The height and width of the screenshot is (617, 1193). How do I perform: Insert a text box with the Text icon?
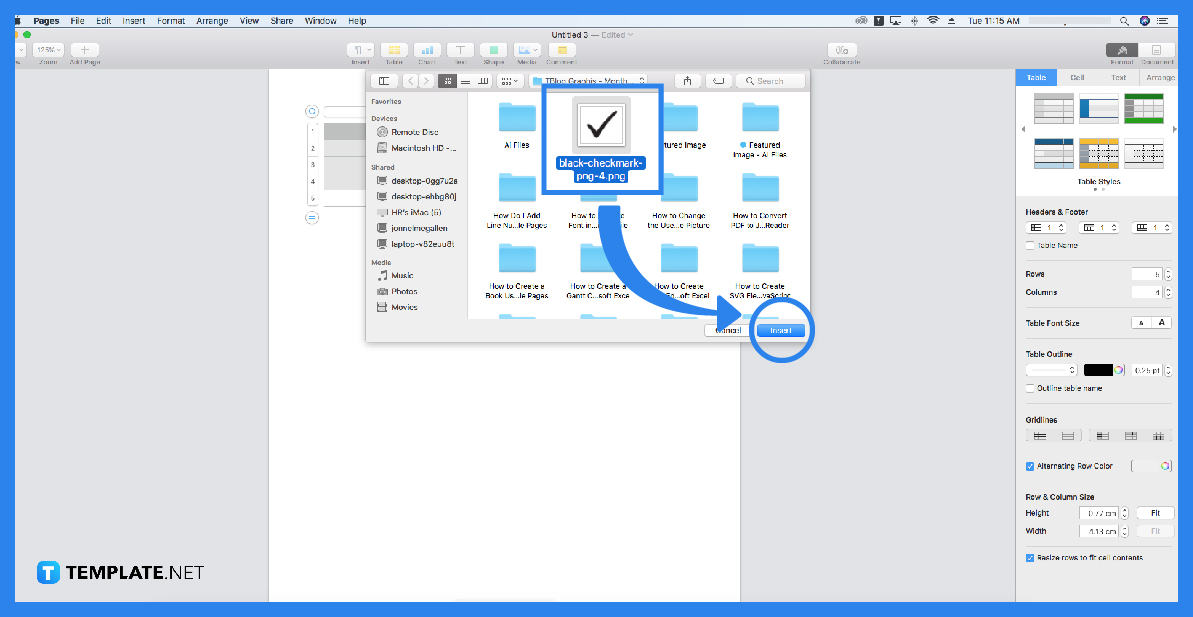coord(460,51)
